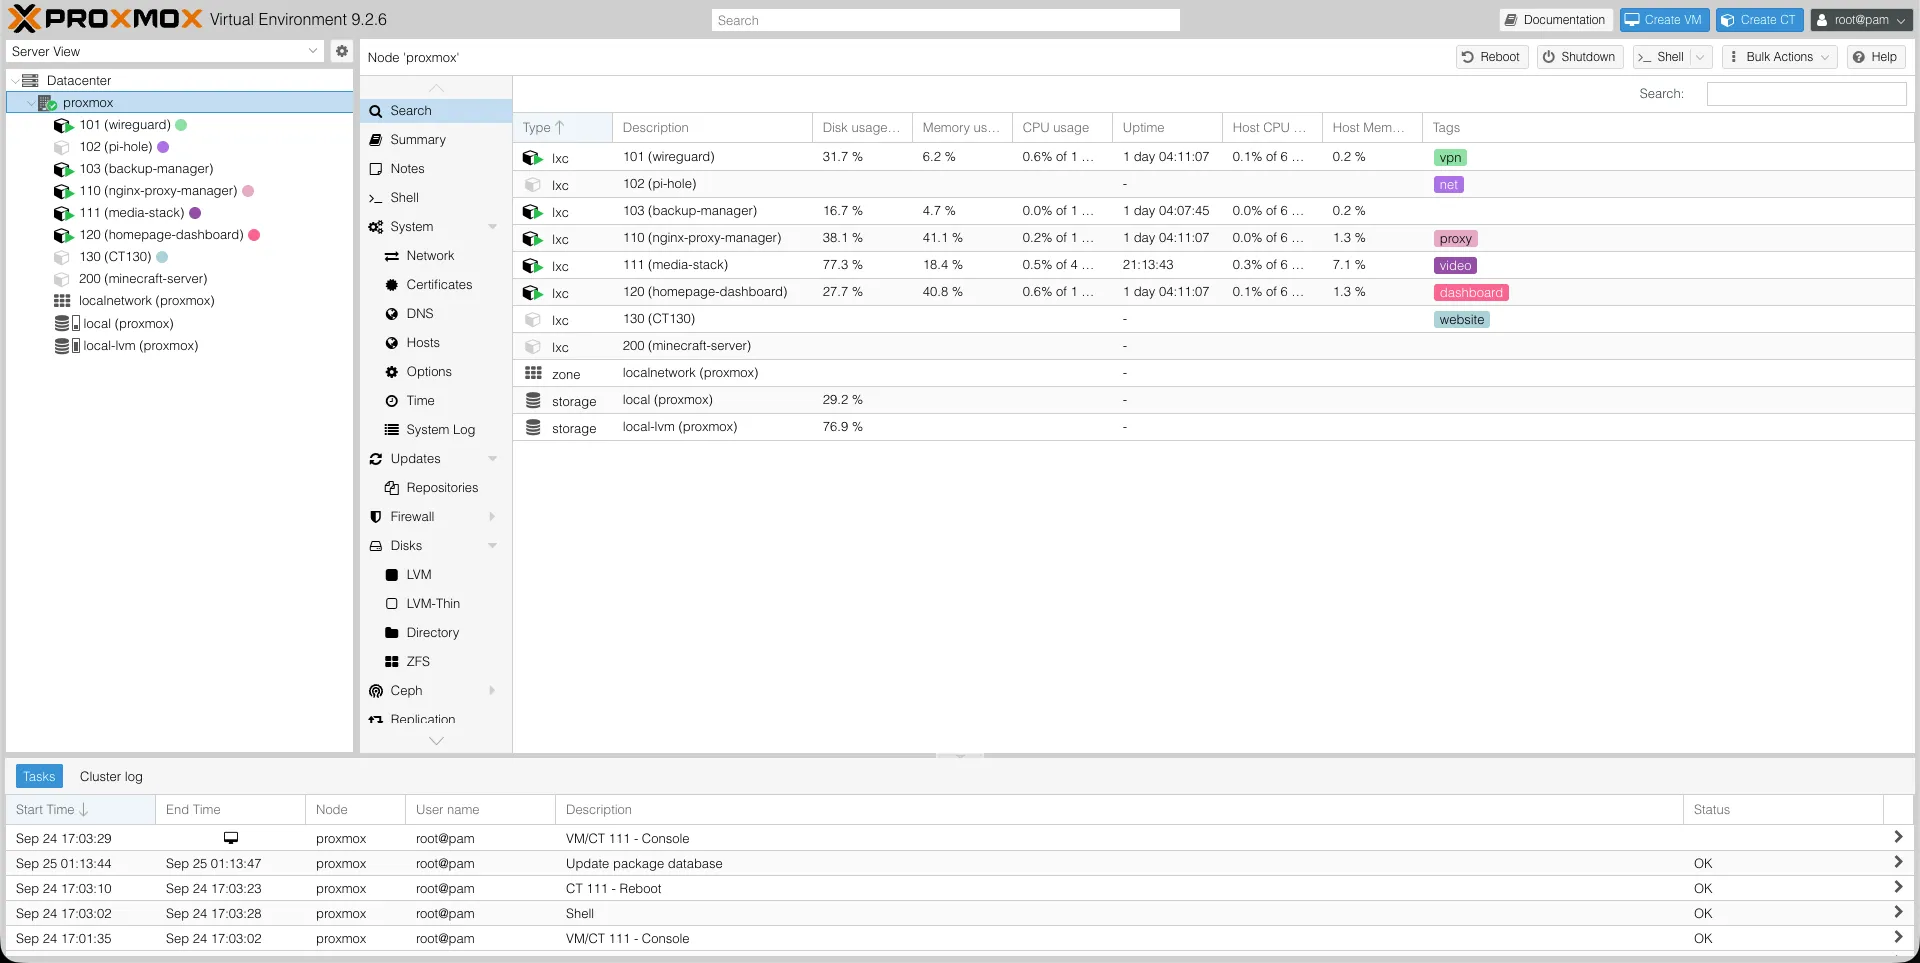The image size is (1920, 963).
Task: Click the website tag in CT130 row
Action: pos(1461,320)
